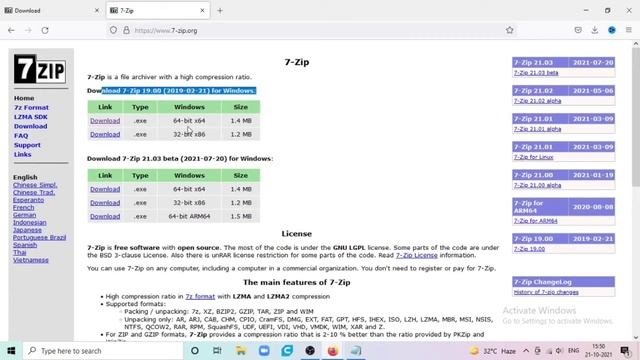This screenshot has height=360, width=640.
Task: Switch language to Esperanto
Action: (x=28, y=200)
